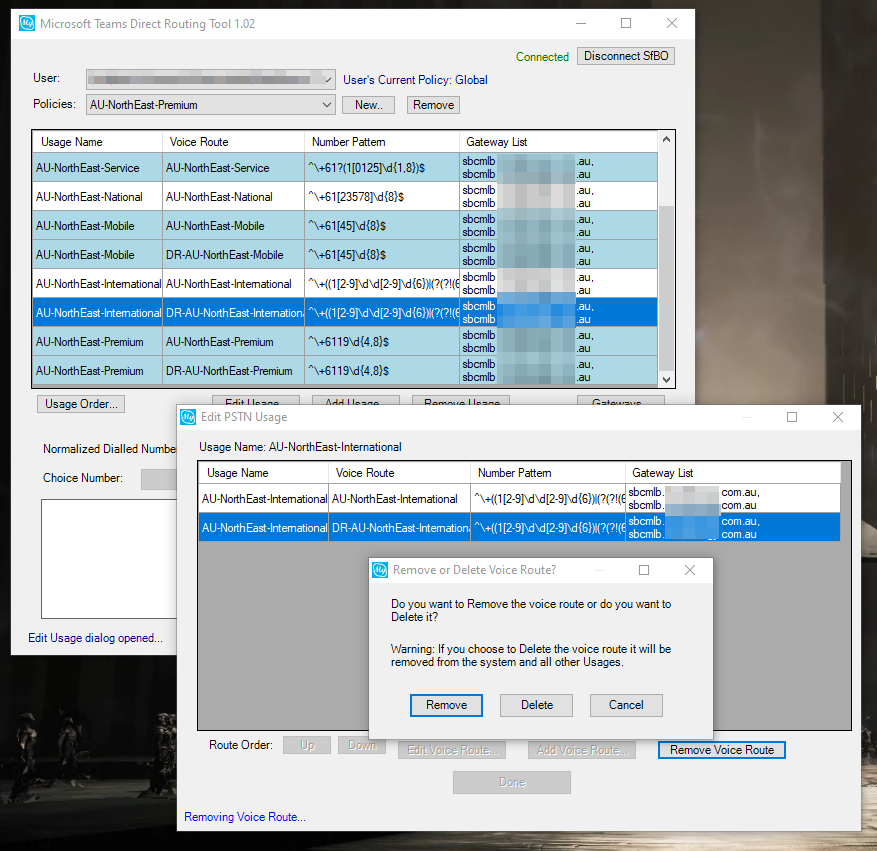Click the Edit PSTN Usage window app icon
Screen dimensions: 877x851
point(188,417)
